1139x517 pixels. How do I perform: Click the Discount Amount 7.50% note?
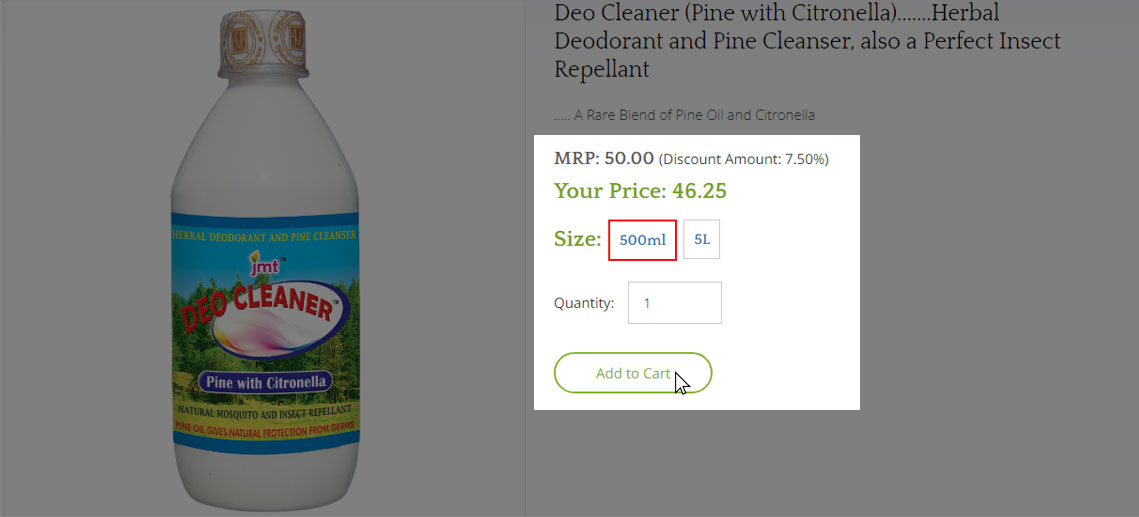coord(743,159)
